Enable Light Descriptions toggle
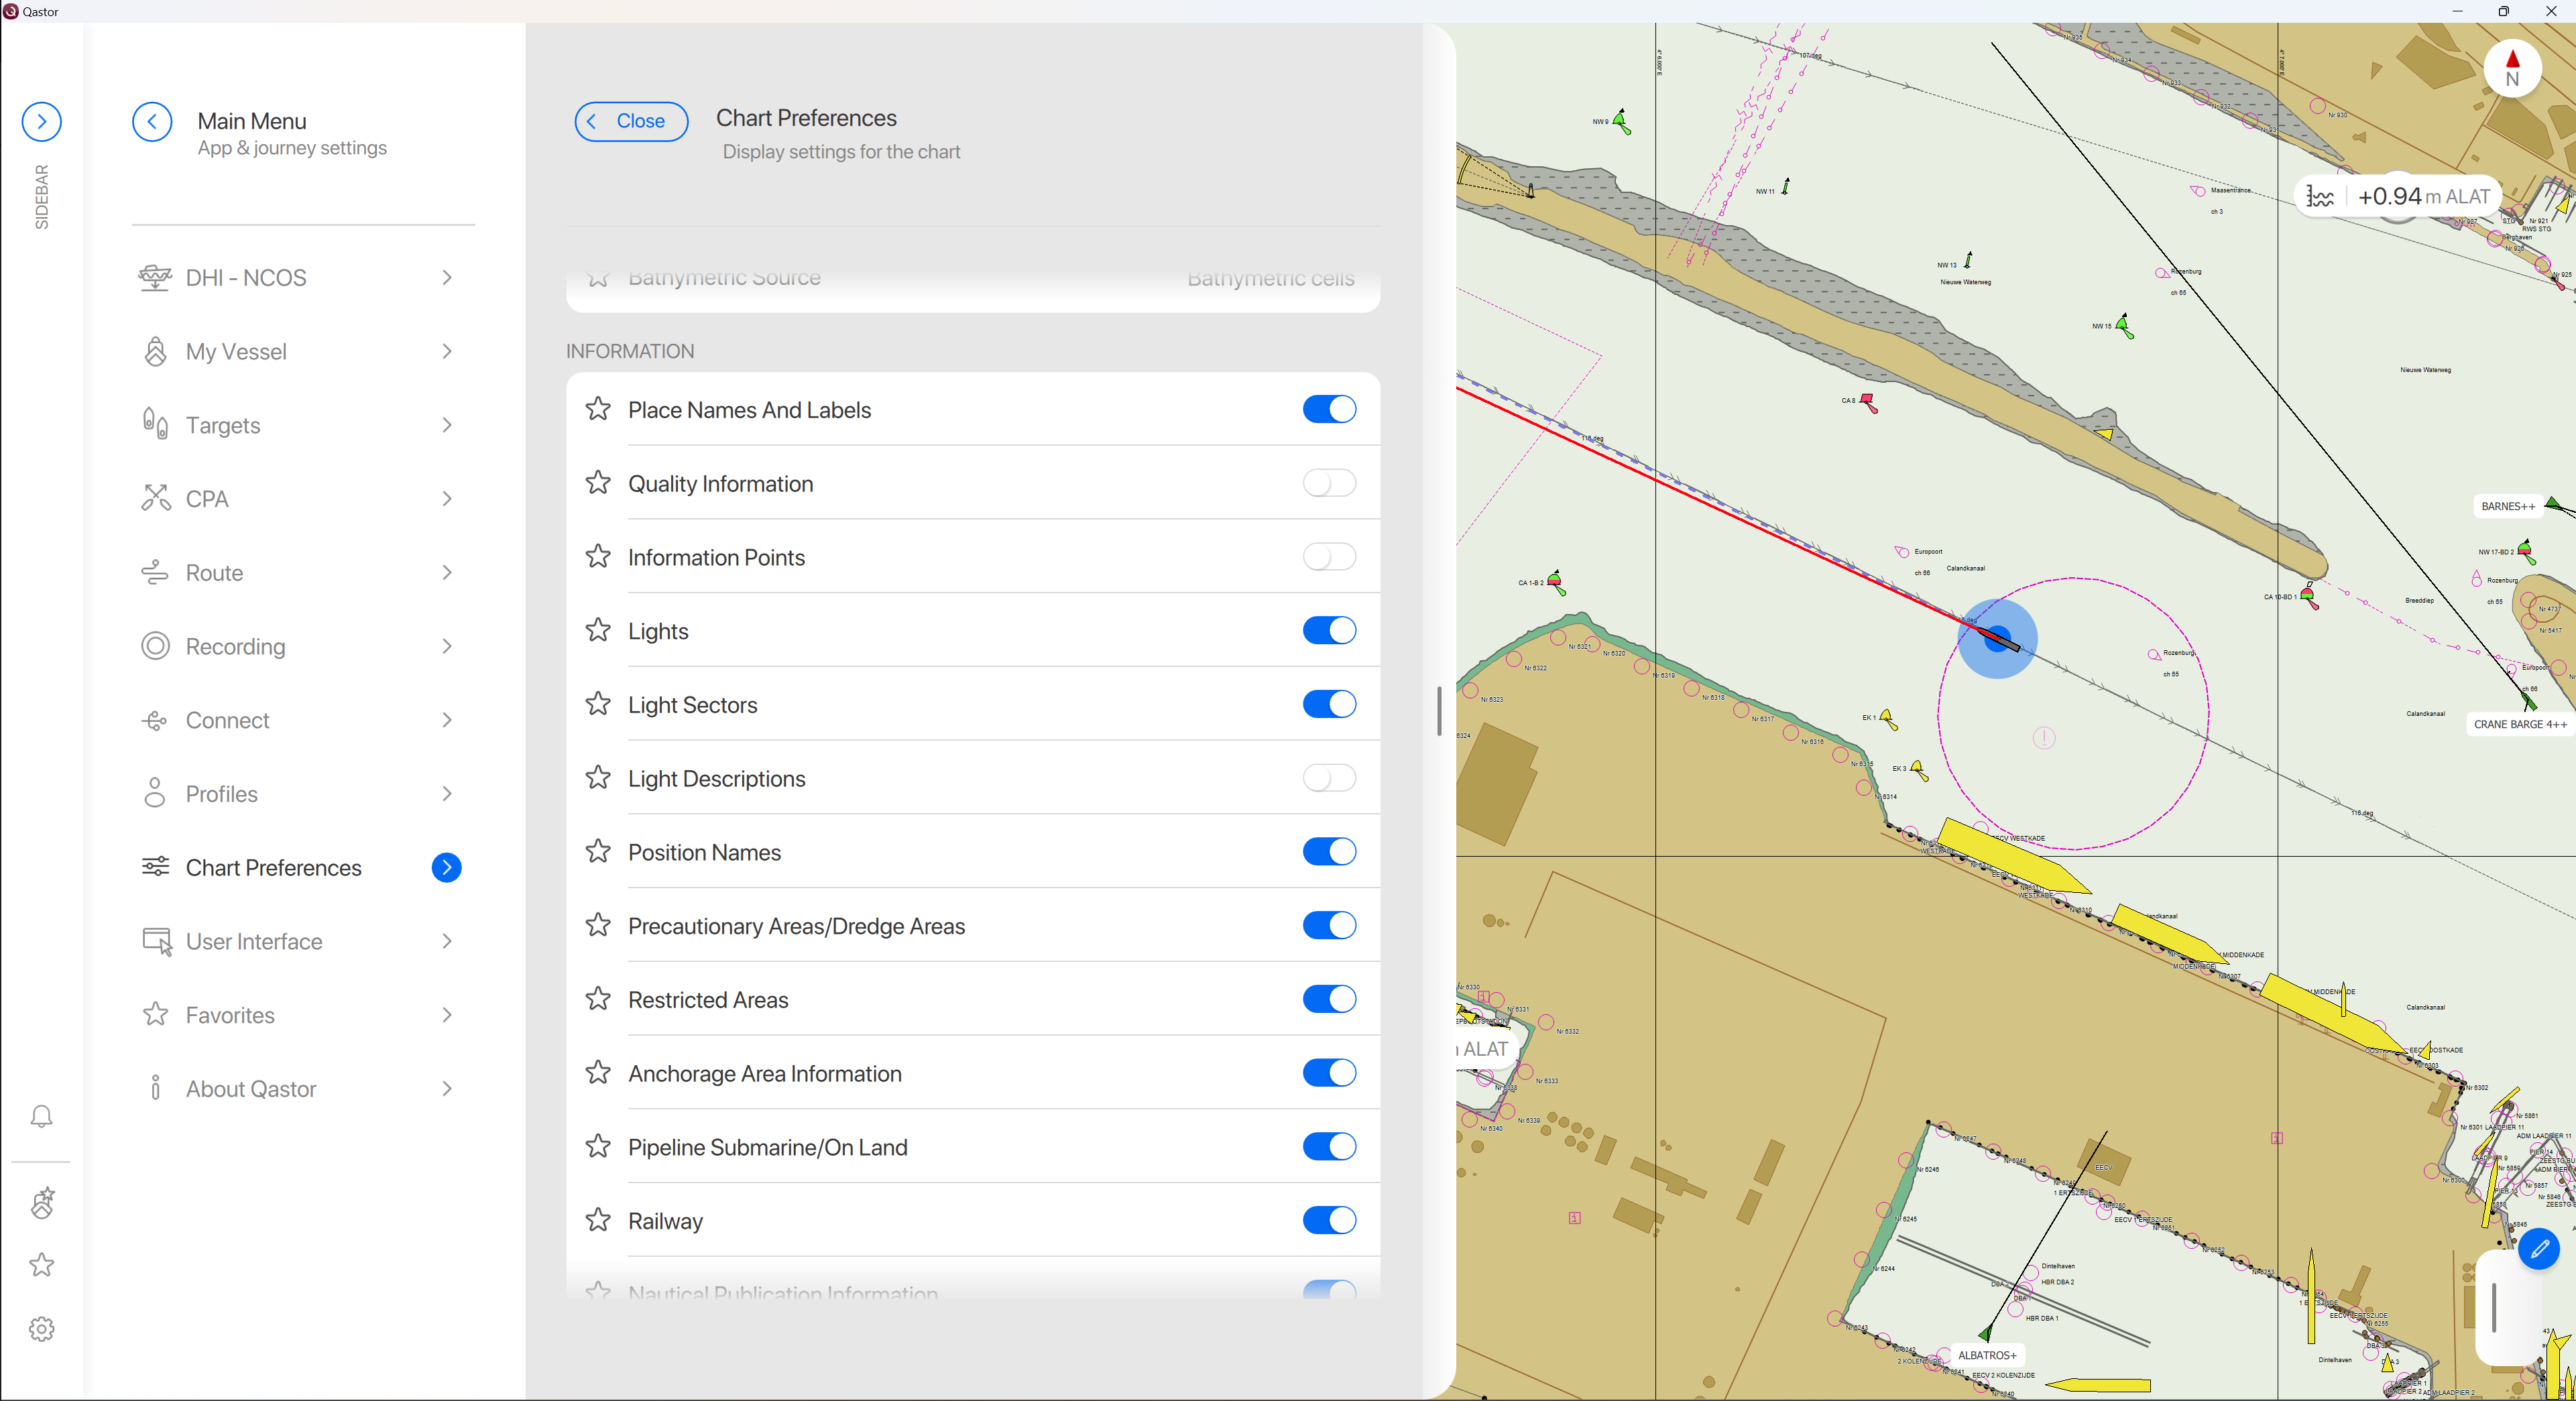 [x=1328, y=779]
